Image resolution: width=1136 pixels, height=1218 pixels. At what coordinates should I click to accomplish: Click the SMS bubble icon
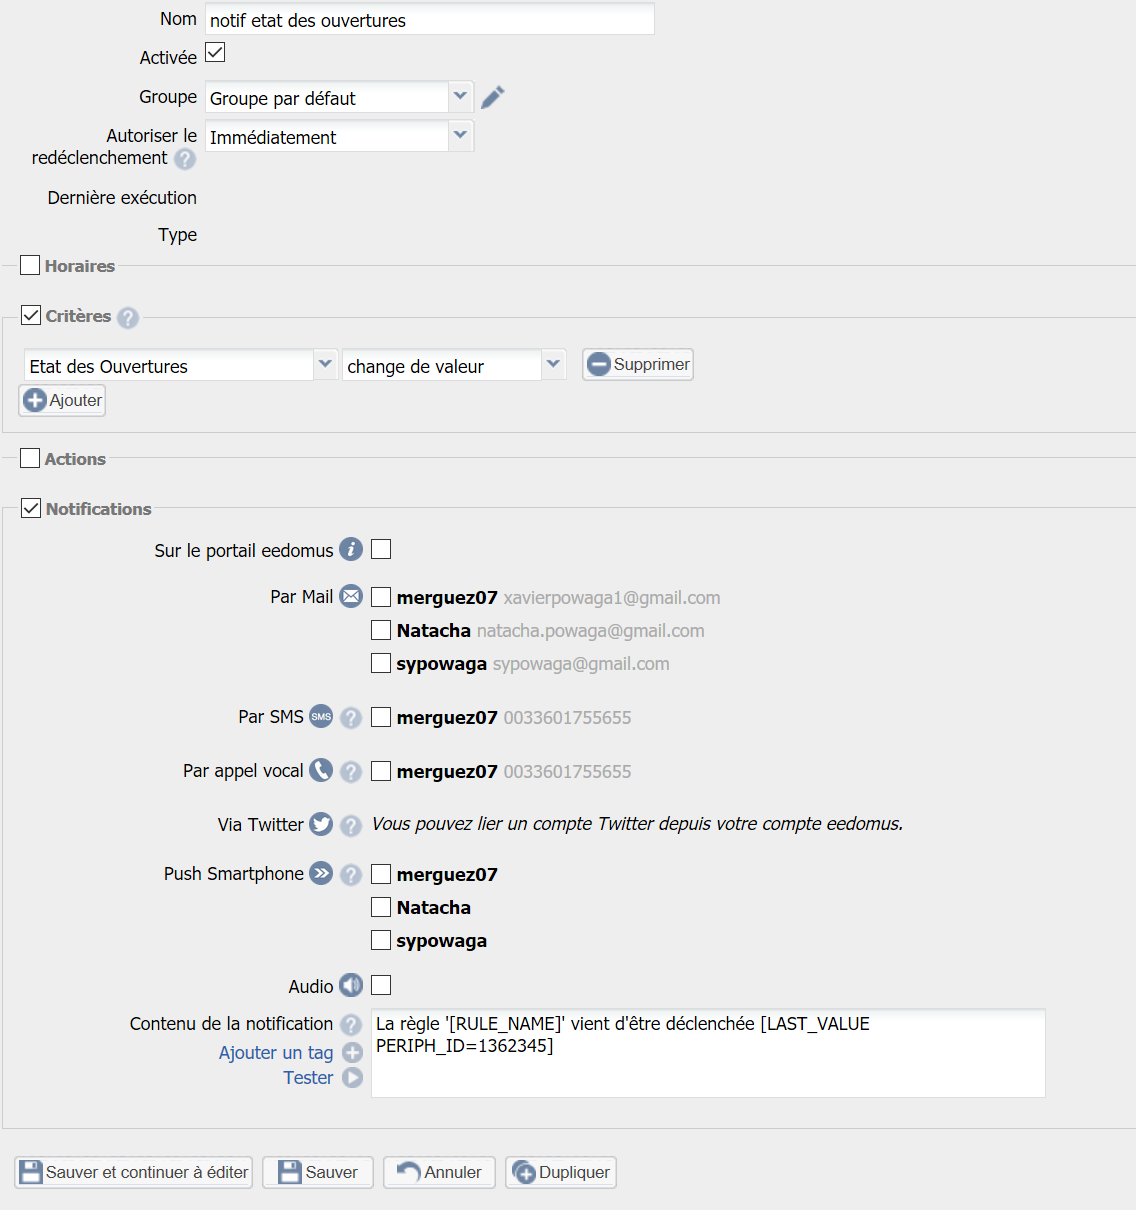pyautogui.click(x=321, y=716)
